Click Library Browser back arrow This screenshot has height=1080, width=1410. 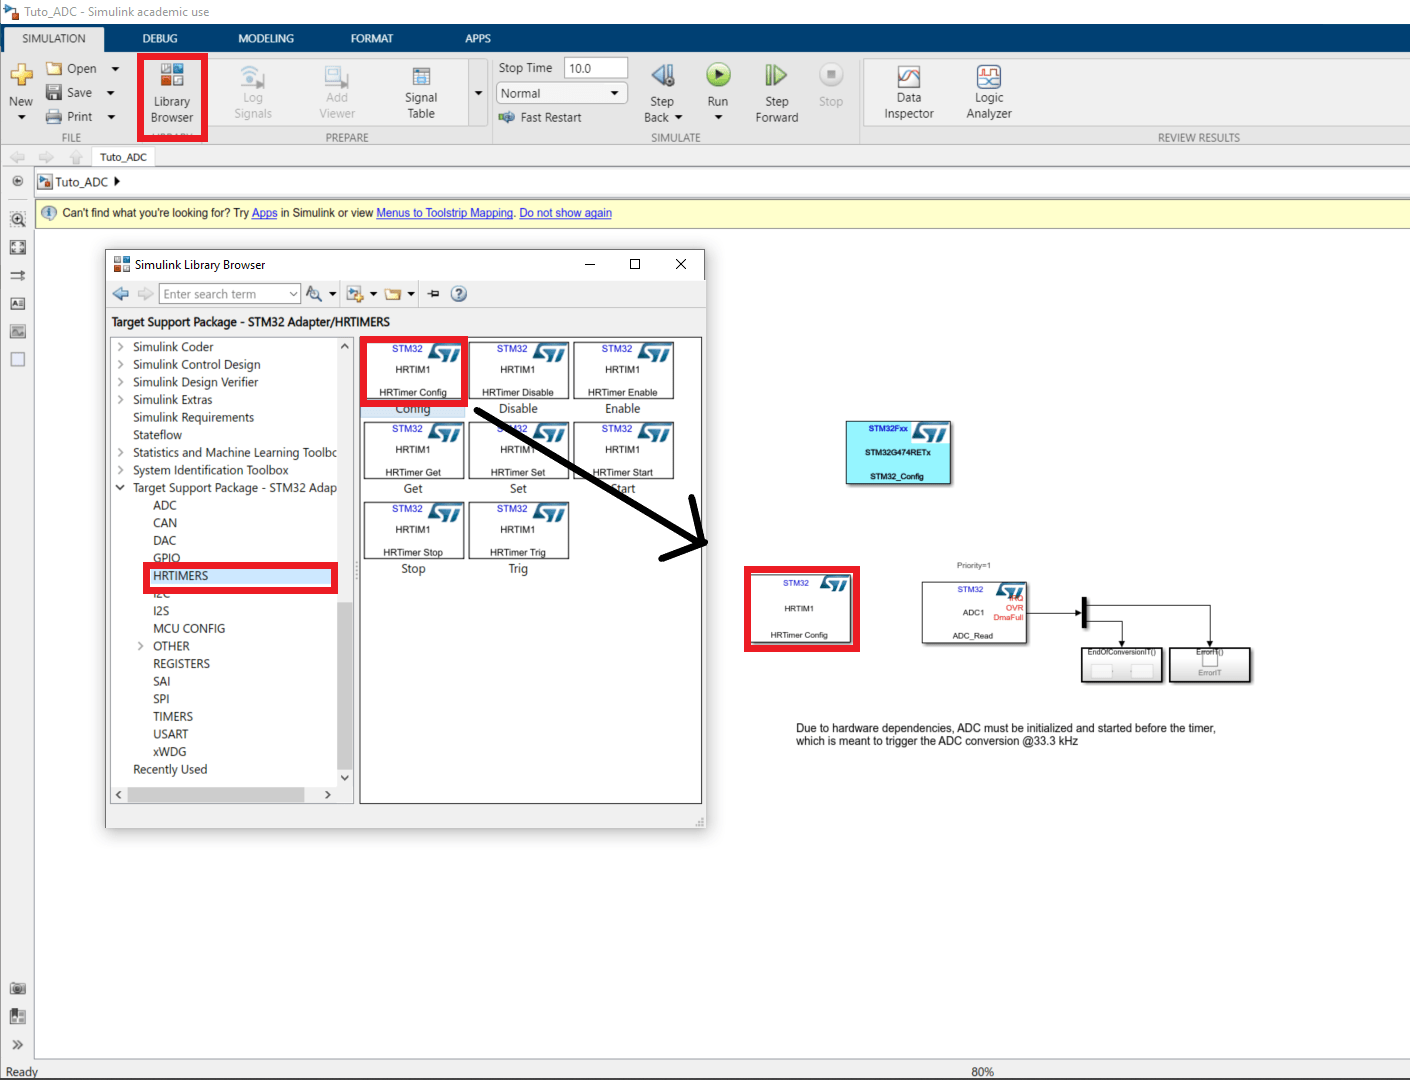[x=121, y=293]
